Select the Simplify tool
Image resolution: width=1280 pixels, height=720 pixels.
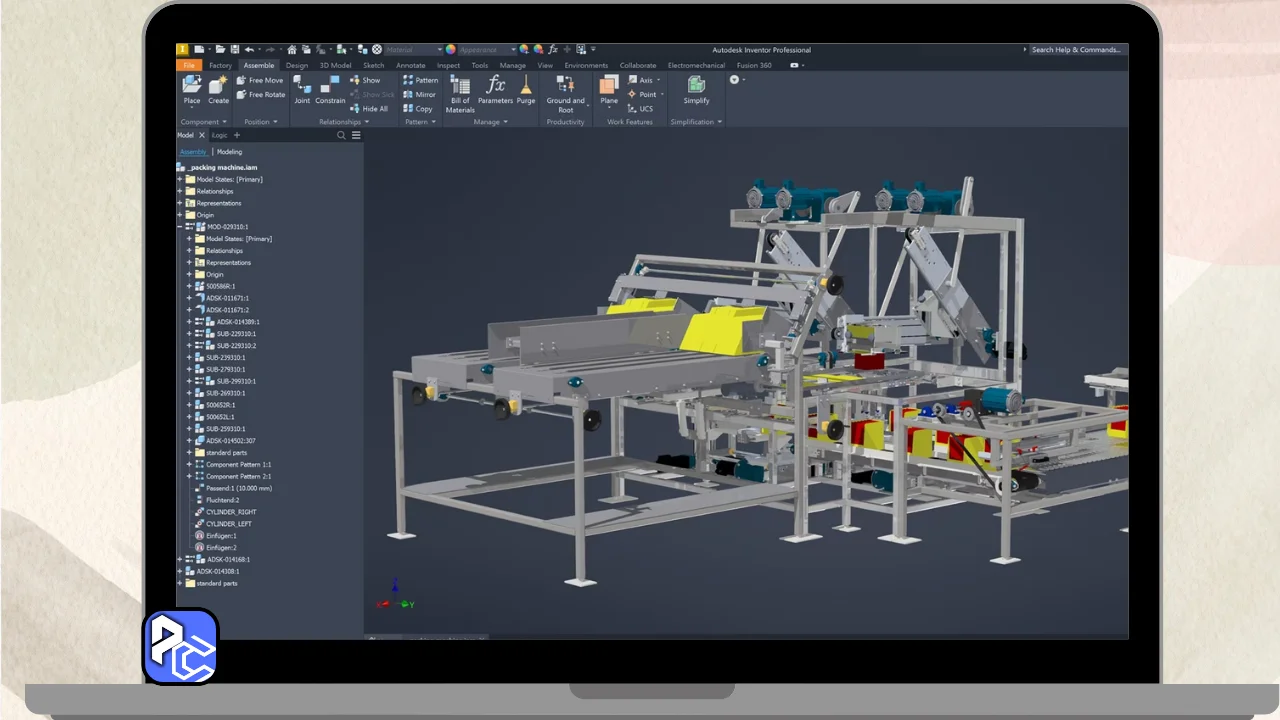696,85
